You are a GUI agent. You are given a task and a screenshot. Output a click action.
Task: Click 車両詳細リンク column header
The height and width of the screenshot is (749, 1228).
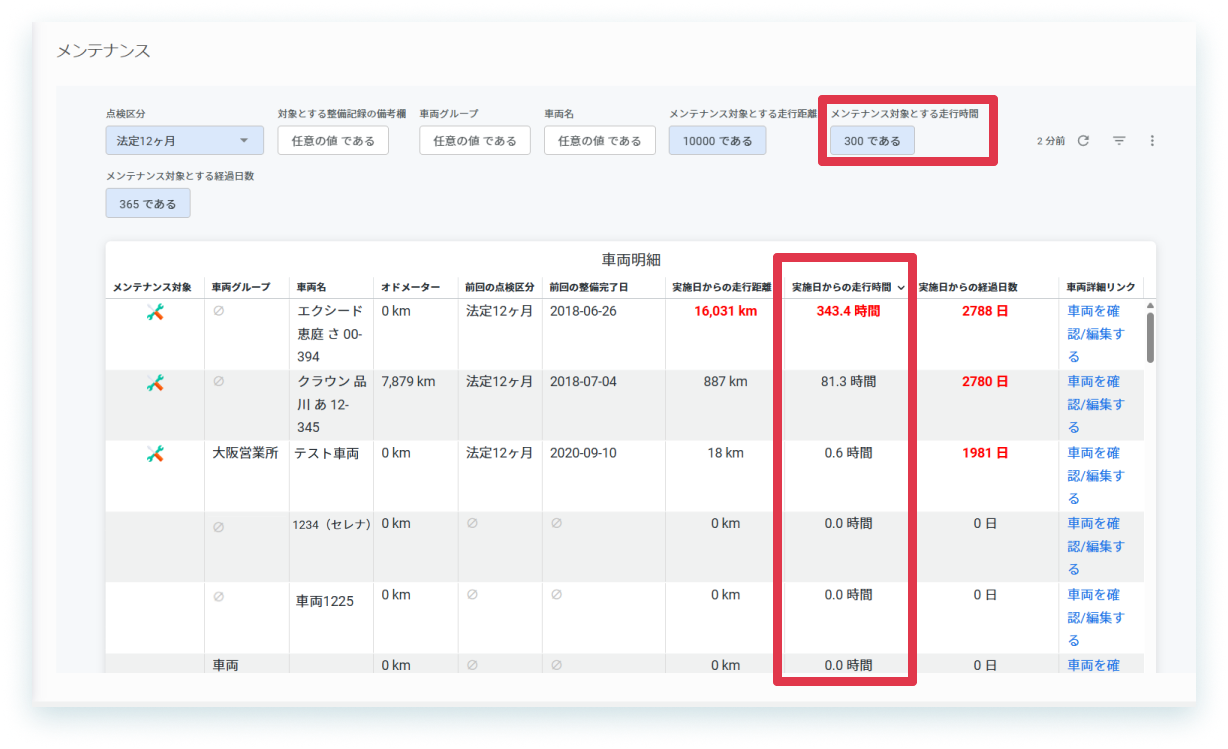tap(1101, 287)
